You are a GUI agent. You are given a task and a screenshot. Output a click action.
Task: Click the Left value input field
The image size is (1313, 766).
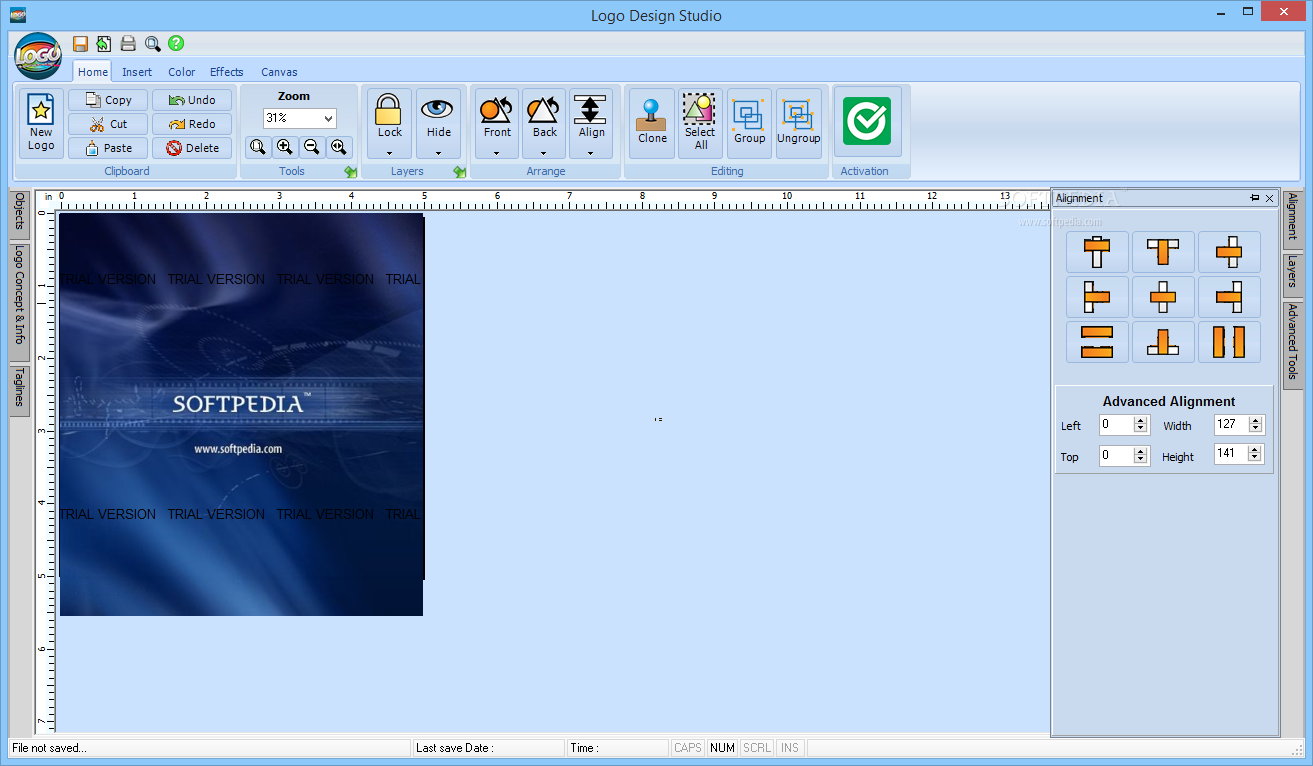click(x=1116, y=425)
